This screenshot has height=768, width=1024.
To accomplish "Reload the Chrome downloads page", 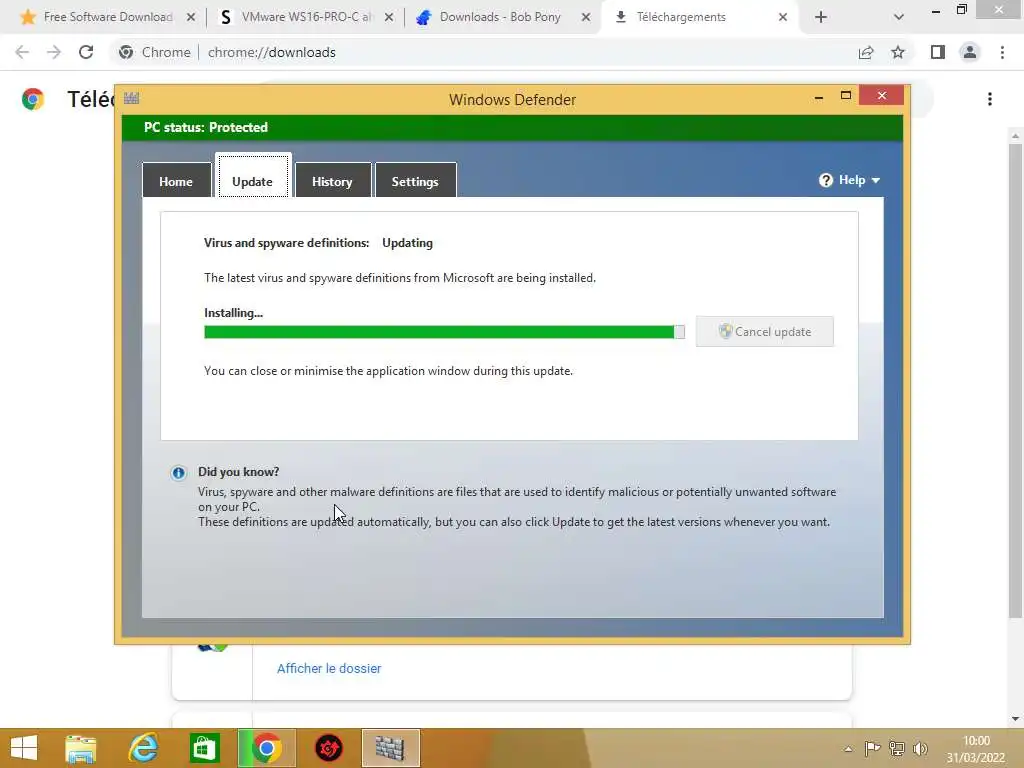I will click(86, 52).
